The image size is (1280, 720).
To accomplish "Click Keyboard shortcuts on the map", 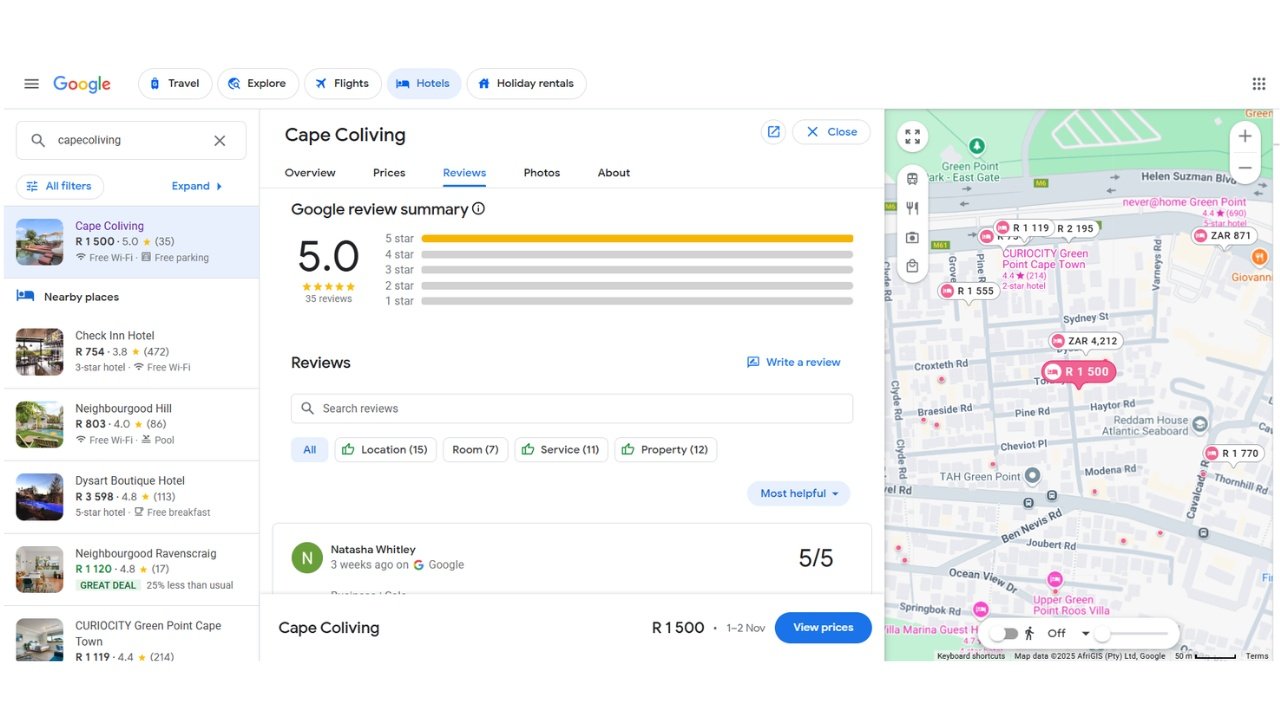I will 971,656.
